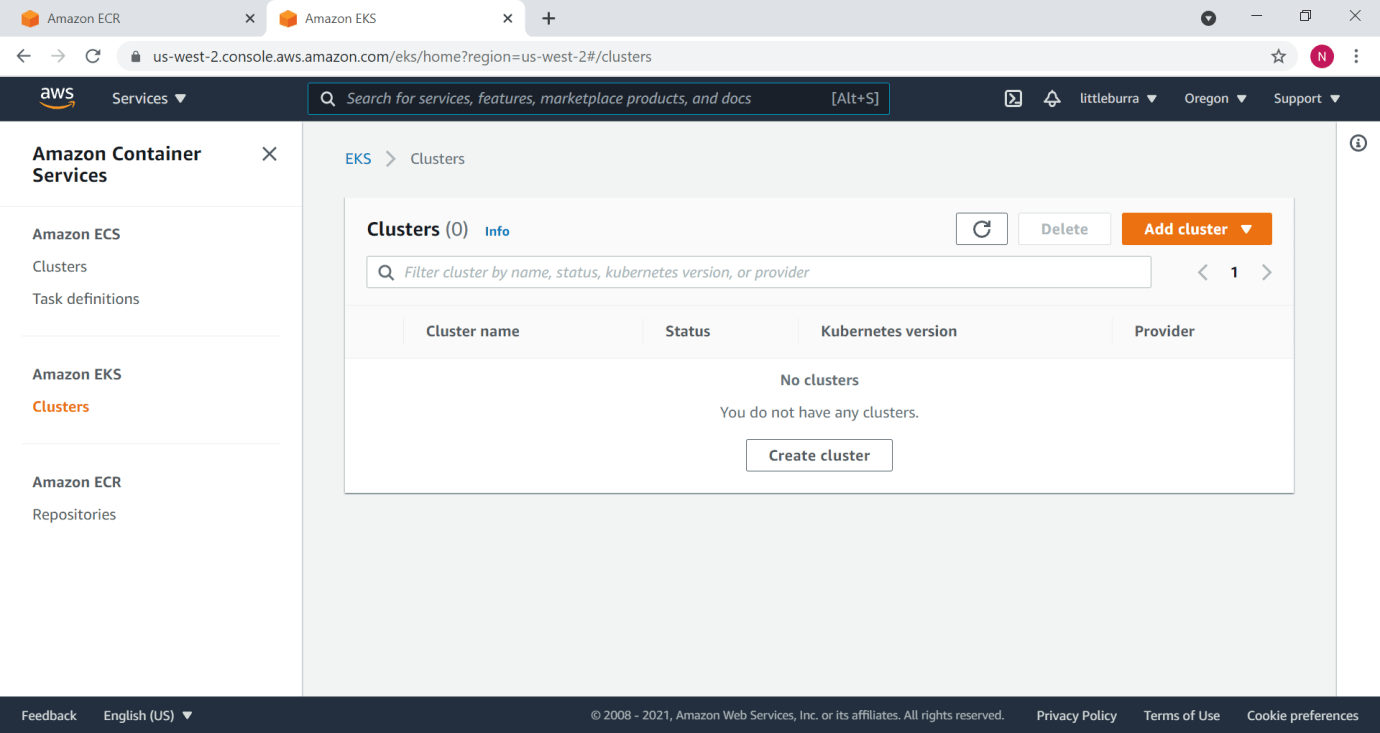This screenshot has height=733, width=1380.
Task: Focus the filter cluster search field
Action: (x=759, y=272)
